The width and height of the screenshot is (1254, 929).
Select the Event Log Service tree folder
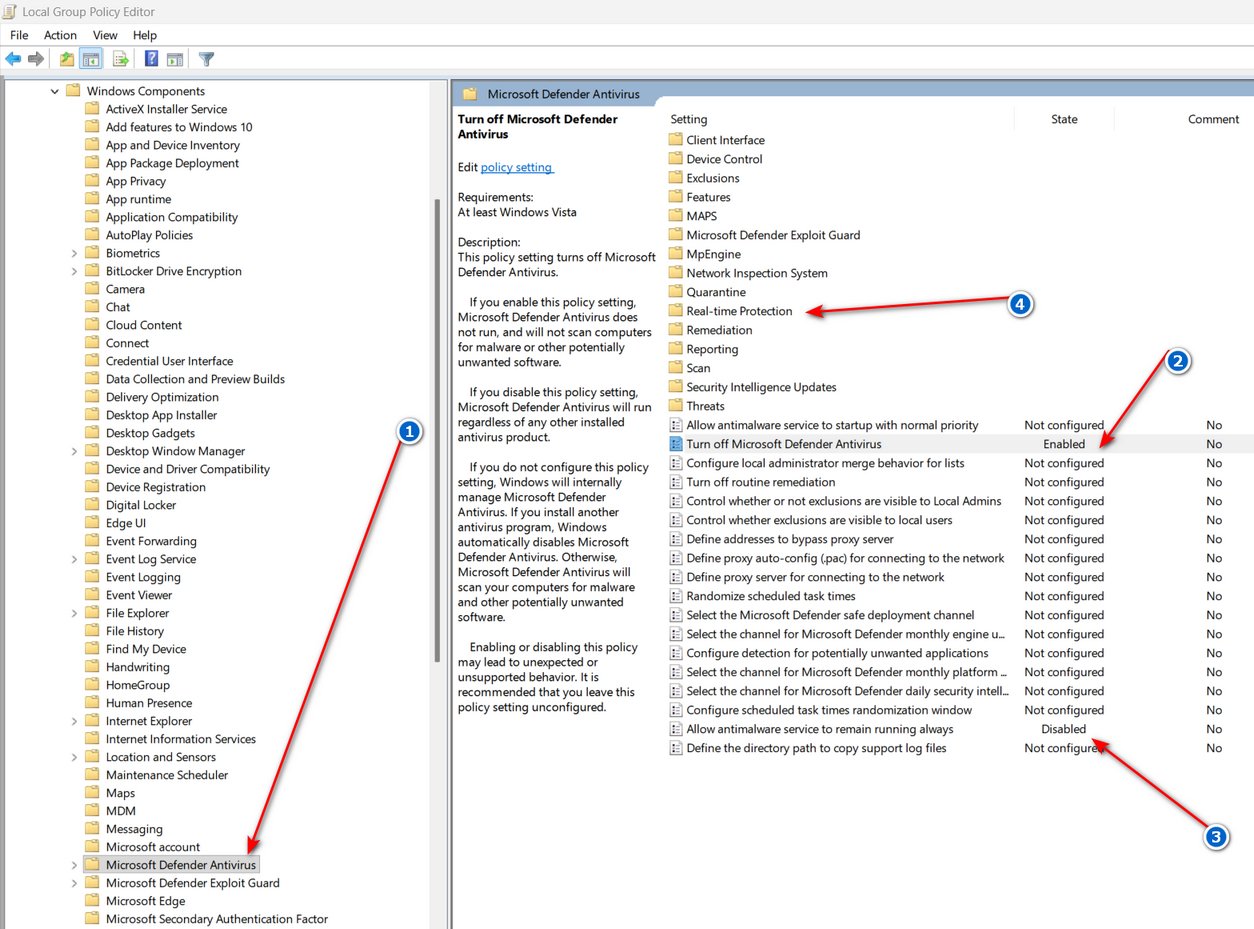151,559
